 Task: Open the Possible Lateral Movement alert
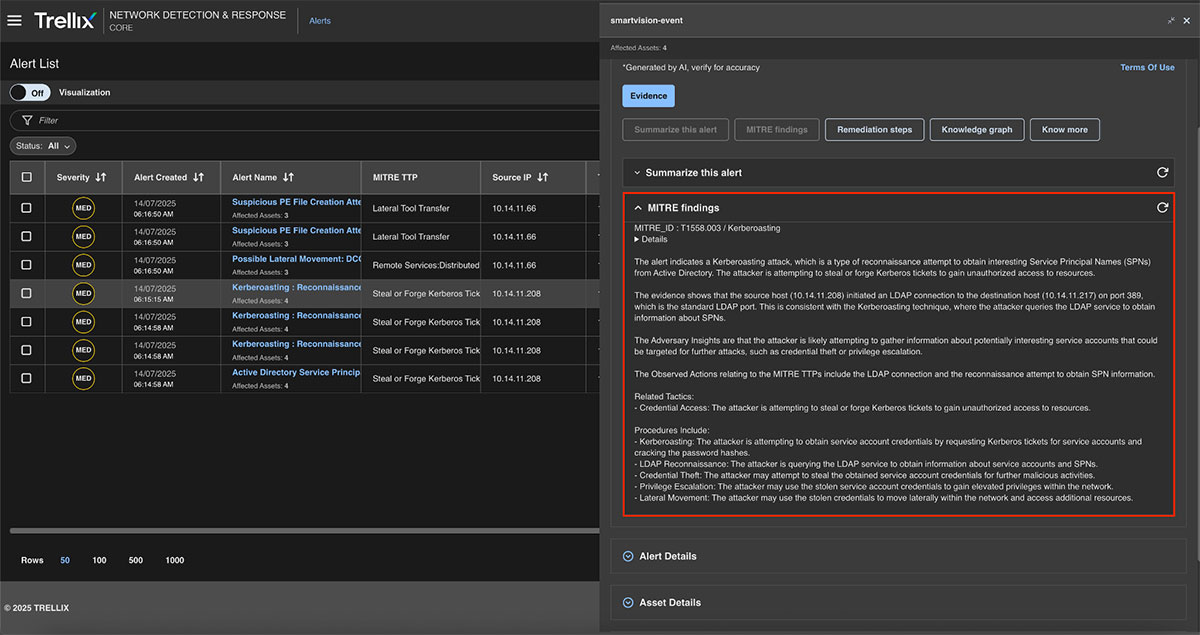pos(296,259)
